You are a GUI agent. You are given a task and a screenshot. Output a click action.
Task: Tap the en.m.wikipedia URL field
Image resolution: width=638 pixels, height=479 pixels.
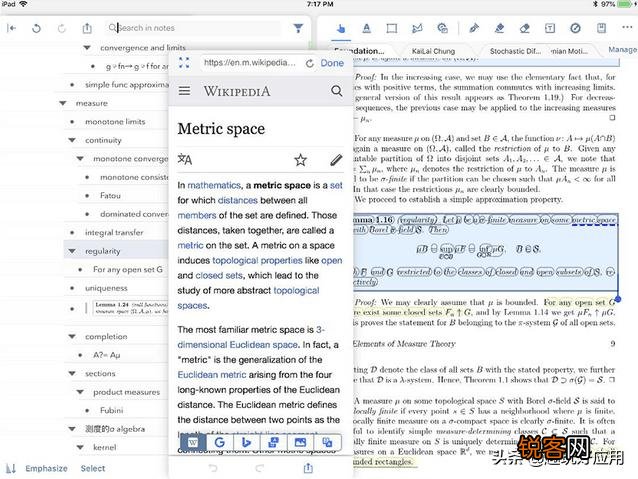point(250,63)
